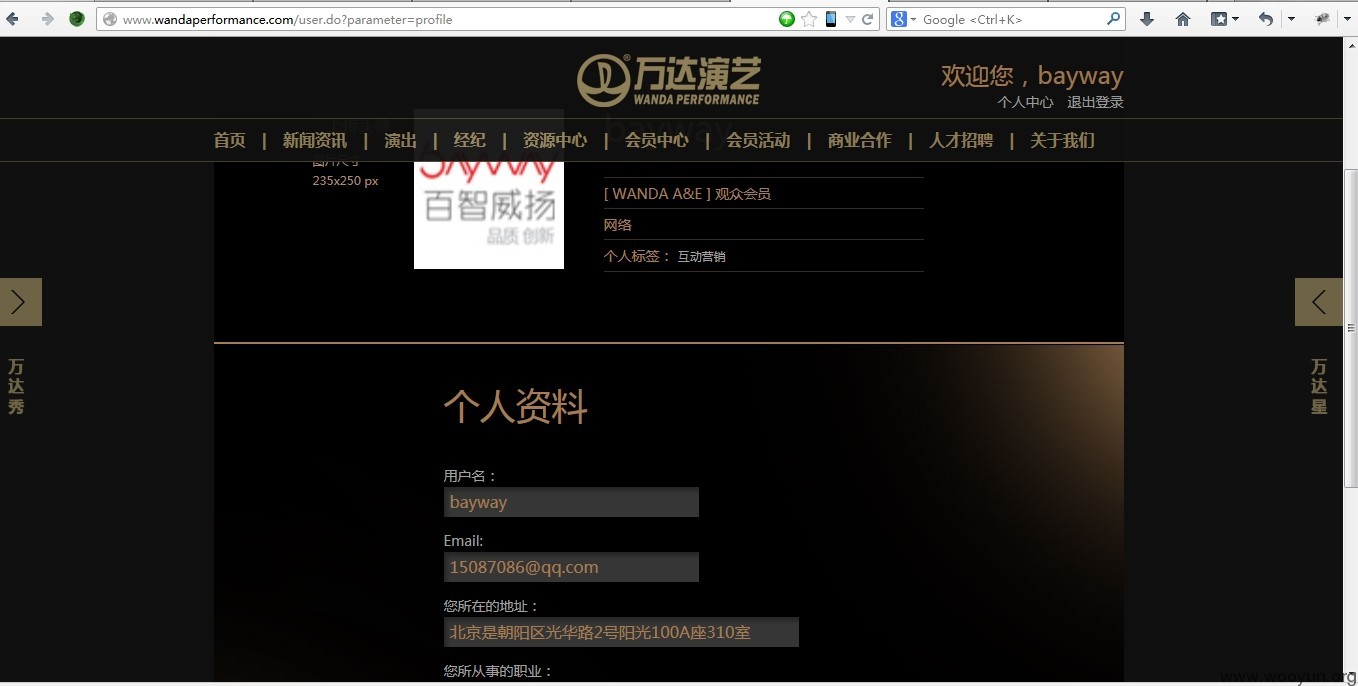
Task: Open the 会员活动 nav item
Action: pos(758,140)
